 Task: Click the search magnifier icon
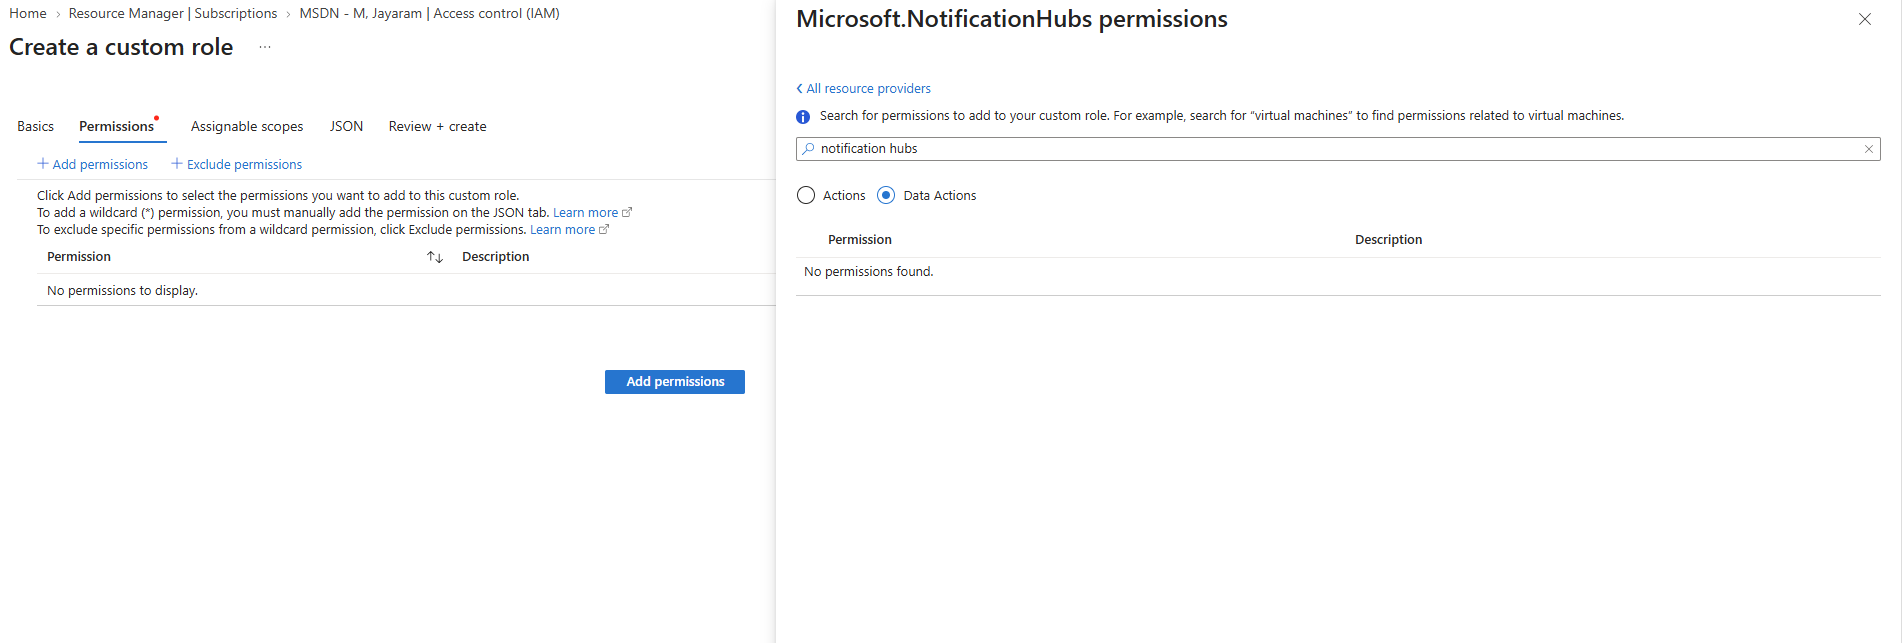(x=808, y=149)
